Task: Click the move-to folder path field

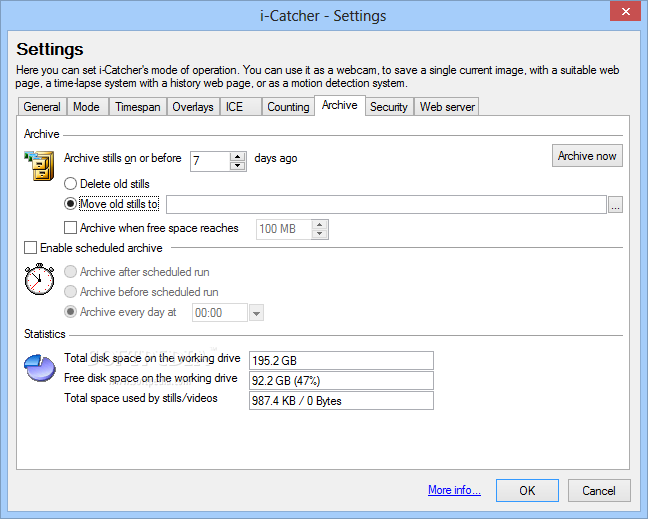Action: (x=386, y=205)
